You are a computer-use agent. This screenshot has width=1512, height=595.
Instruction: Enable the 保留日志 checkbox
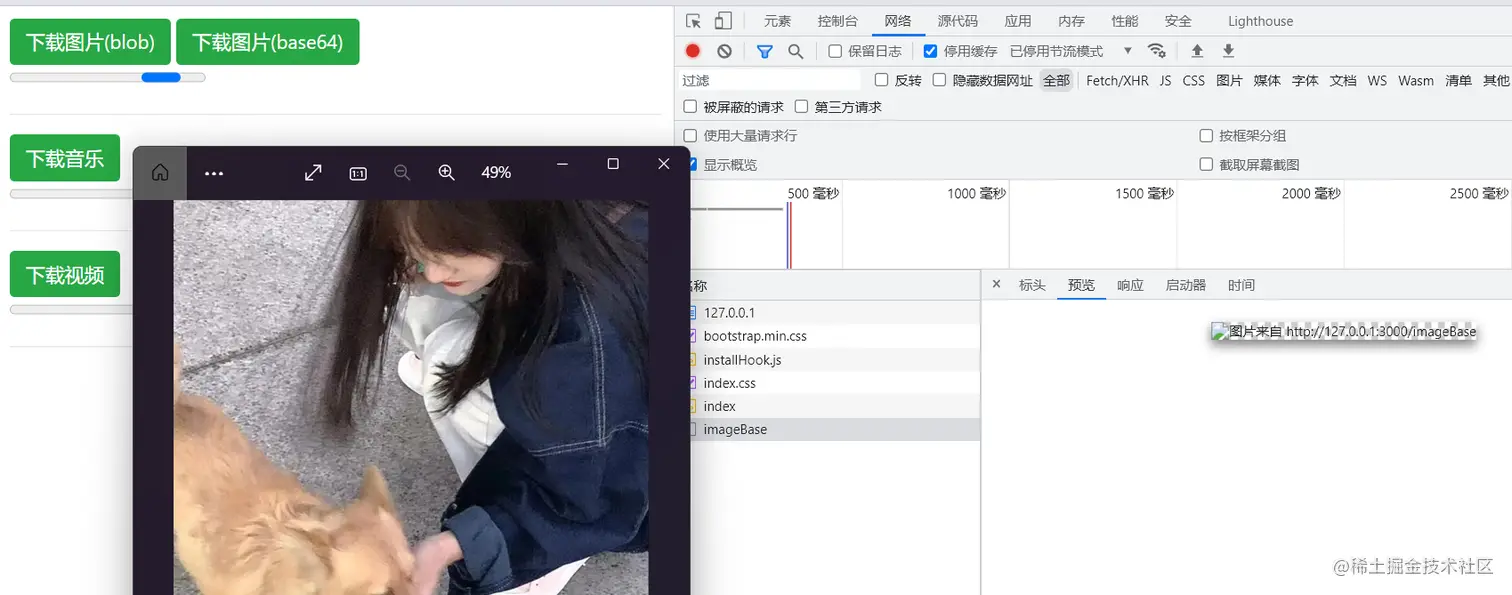(x=835, y=51)
